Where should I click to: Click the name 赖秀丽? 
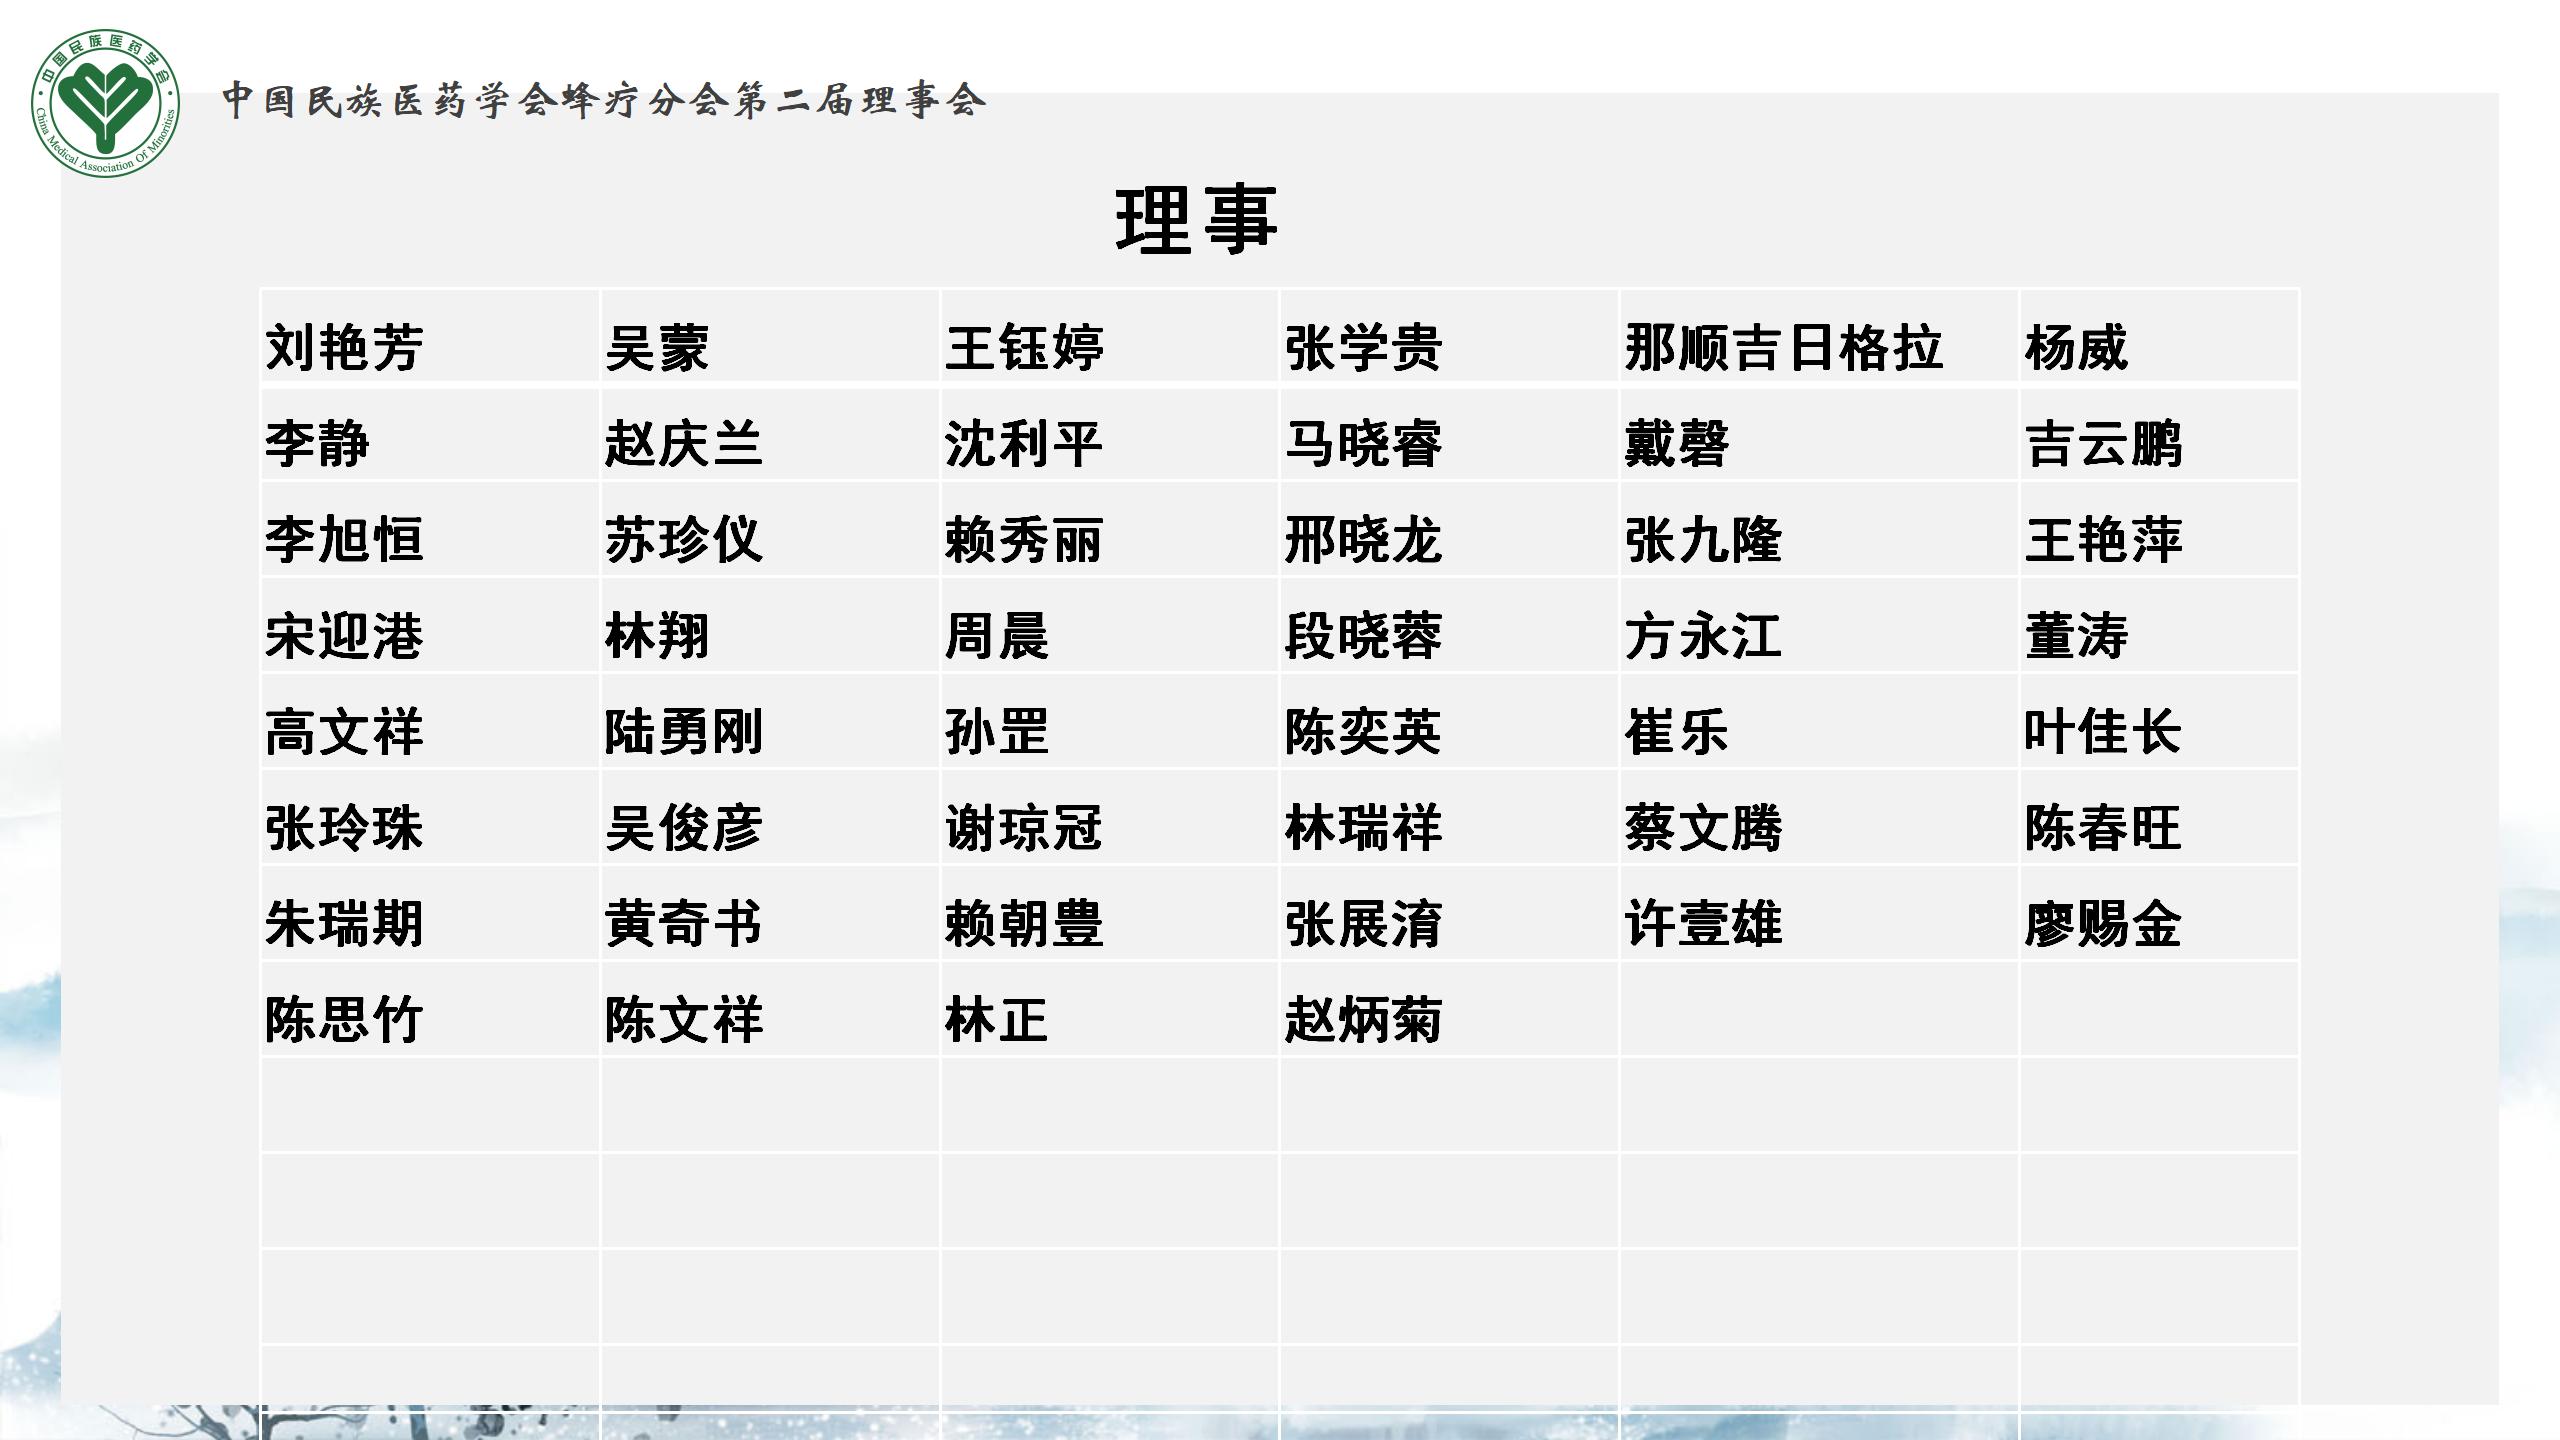pyautogui.click(x=1023, y=540)
